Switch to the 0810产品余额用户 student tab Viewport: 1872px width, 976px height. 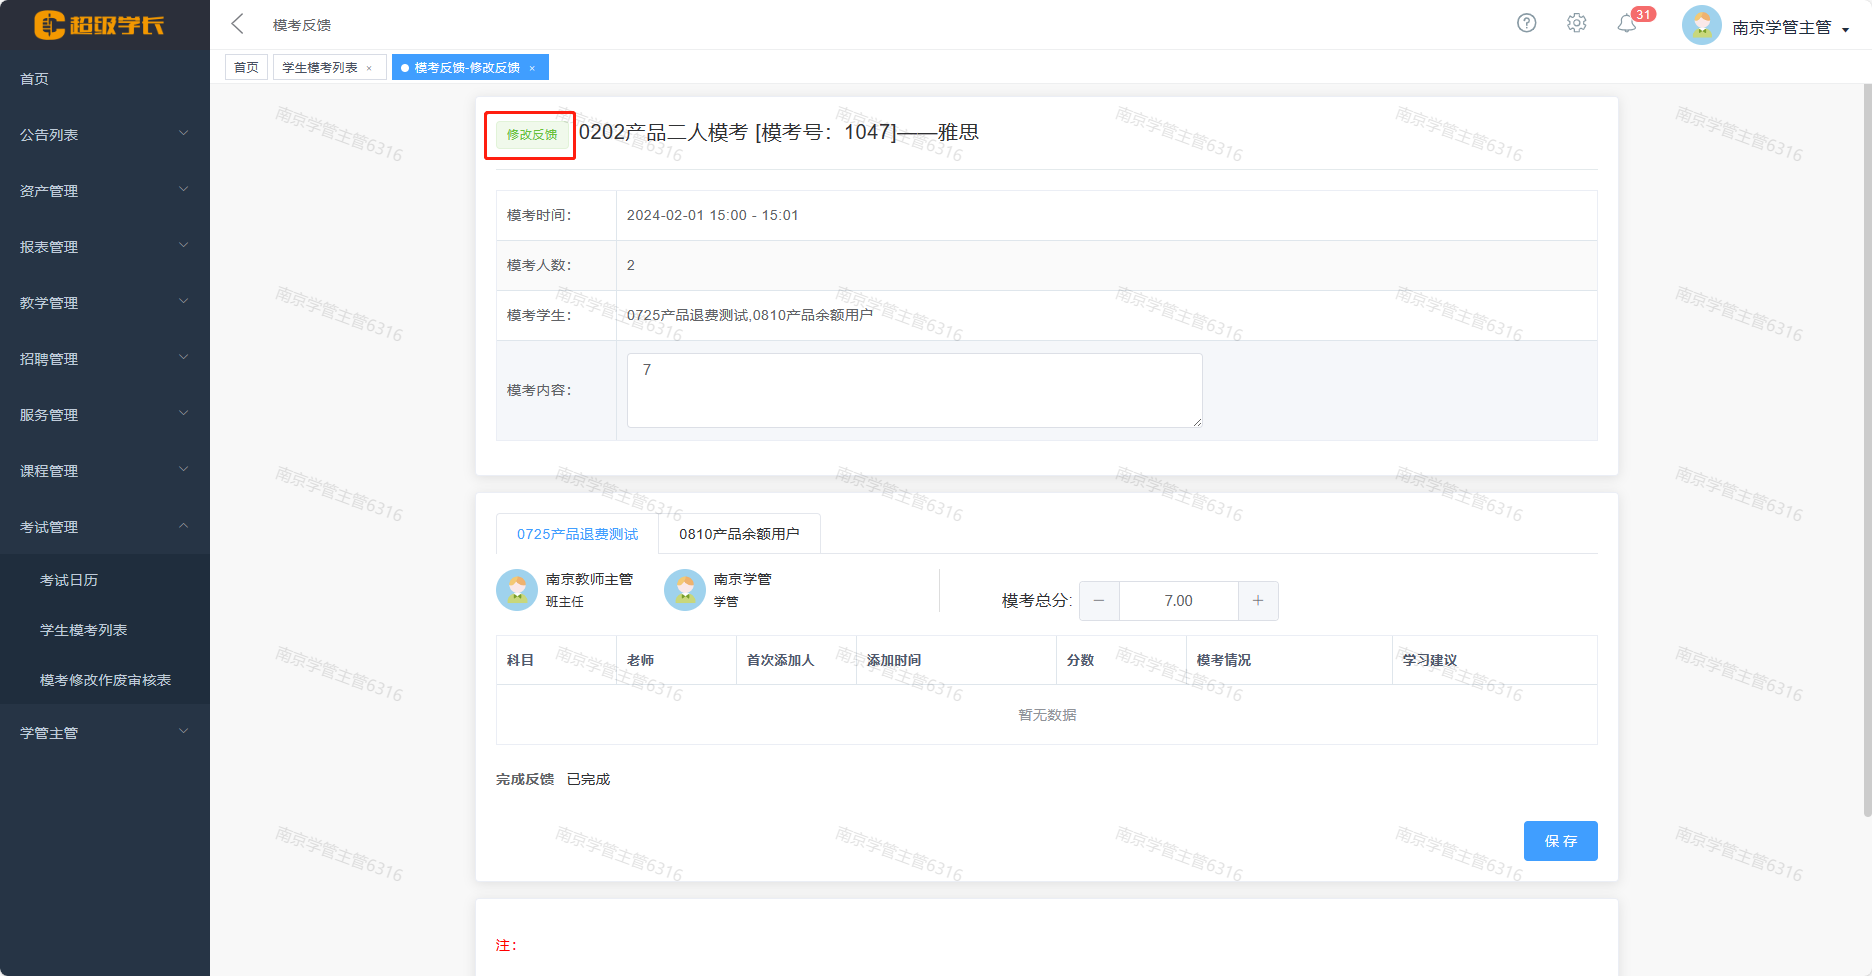[739, 534]
